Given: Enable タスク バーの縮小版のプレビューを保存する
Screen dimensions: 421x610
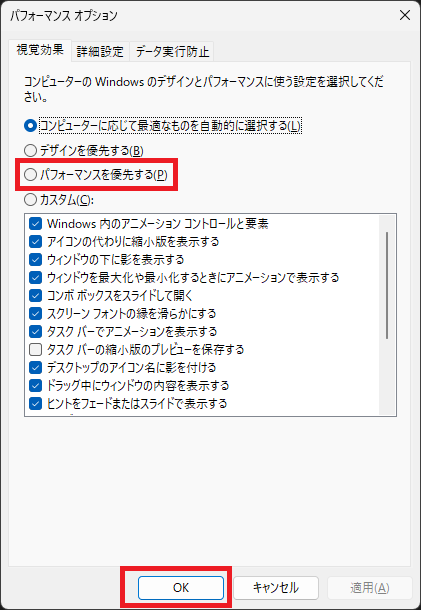Looking at the screenshot, I should point(35,350).
